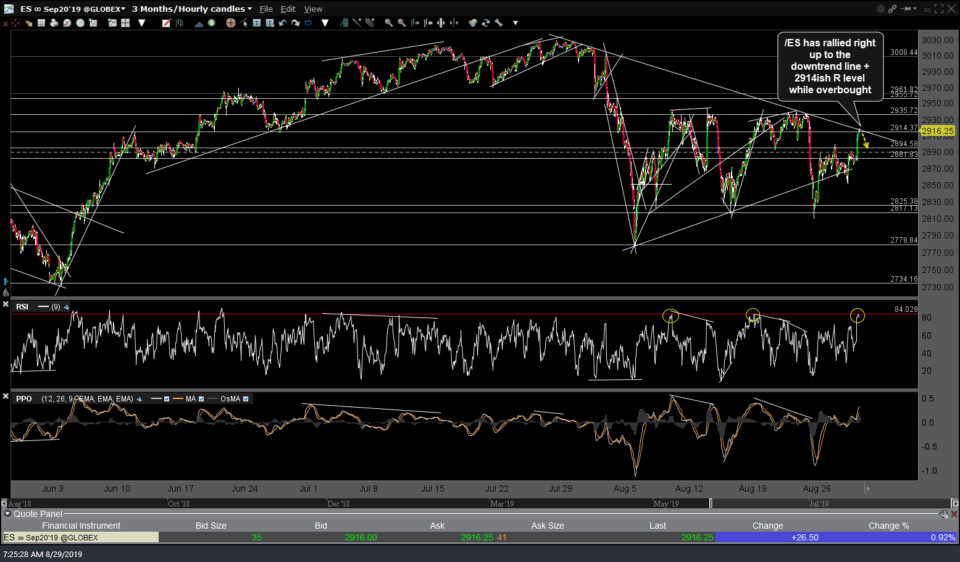960x562 pixels.
Task: Select the crosshair cursor tool
Action: [x=230, y=23]
